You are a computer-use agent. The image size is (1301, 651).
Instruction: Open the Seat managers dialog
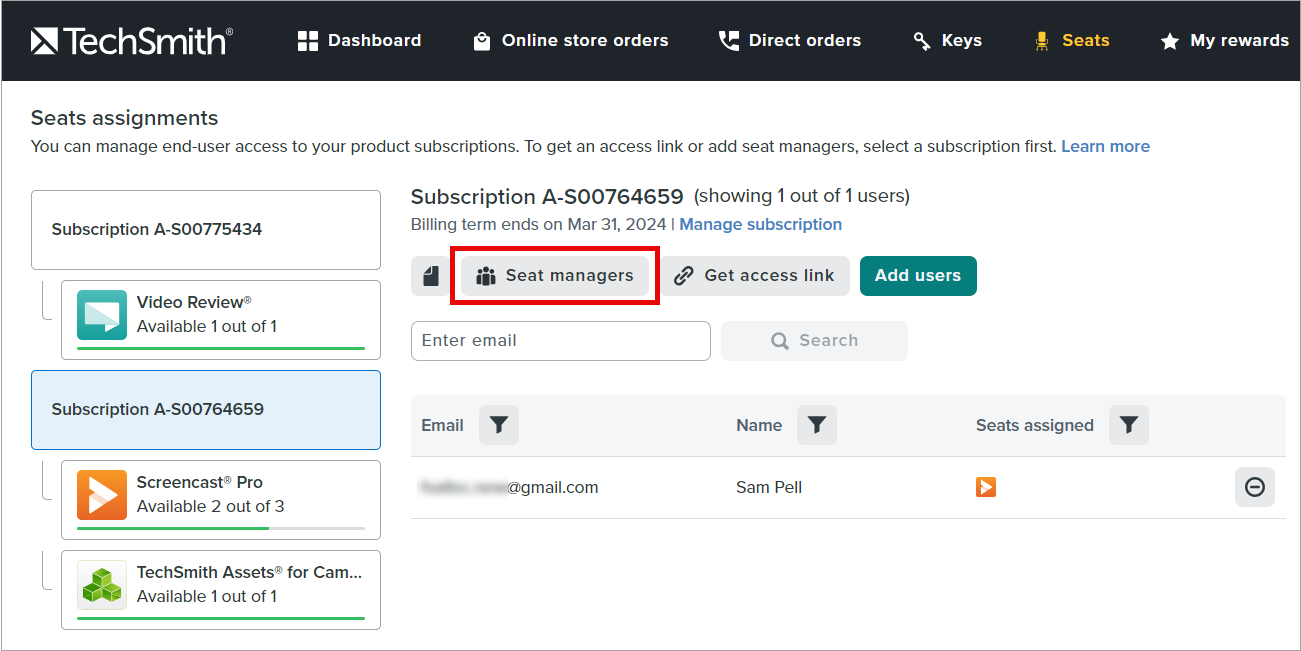pos(555,276)
